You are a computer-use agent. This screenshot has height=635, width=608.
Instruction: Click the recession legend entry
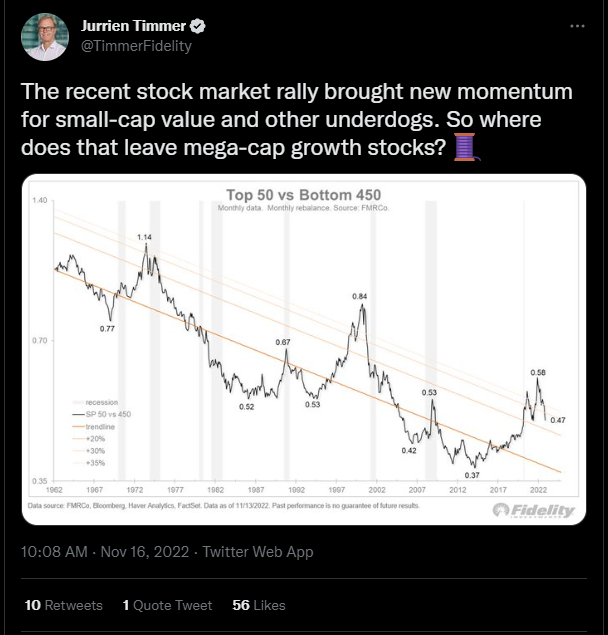(x=95, y=402)
